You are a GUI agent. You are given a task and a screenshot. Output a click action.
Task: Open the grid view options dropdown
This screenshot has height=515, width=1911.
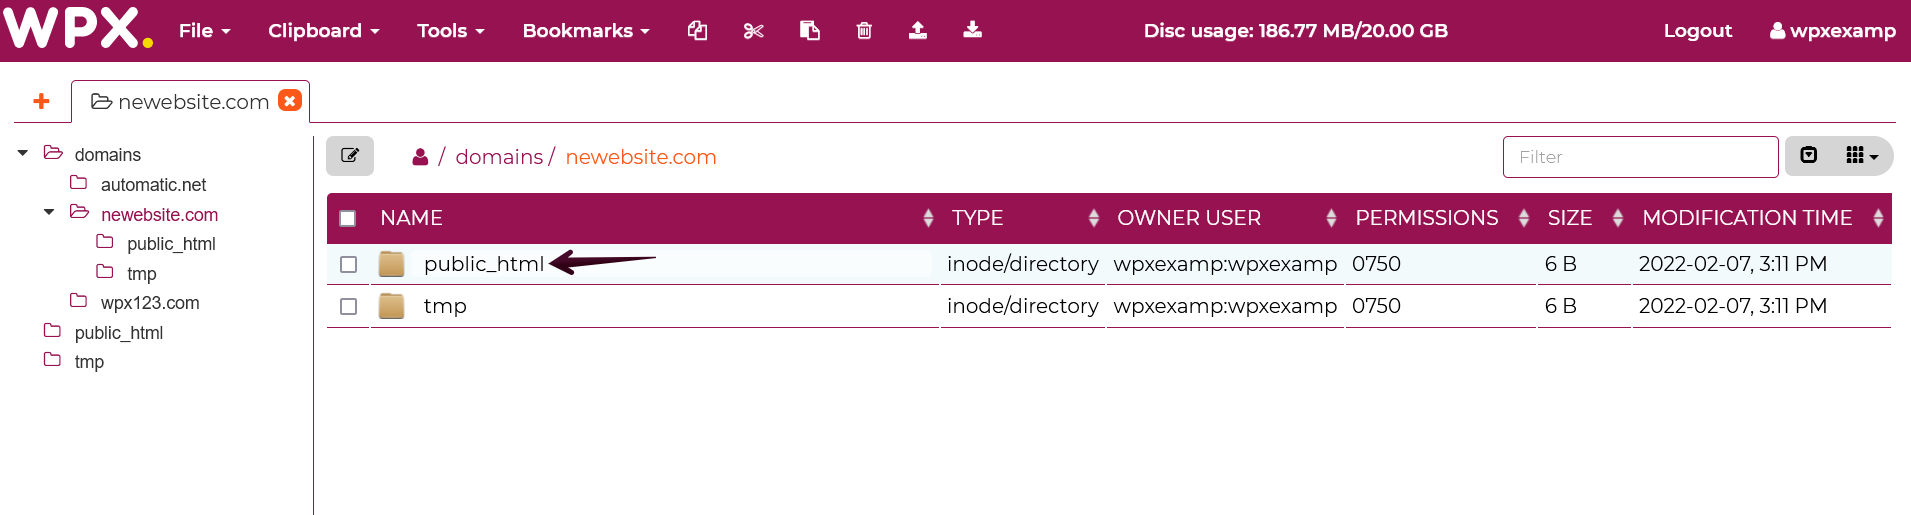1861,156
